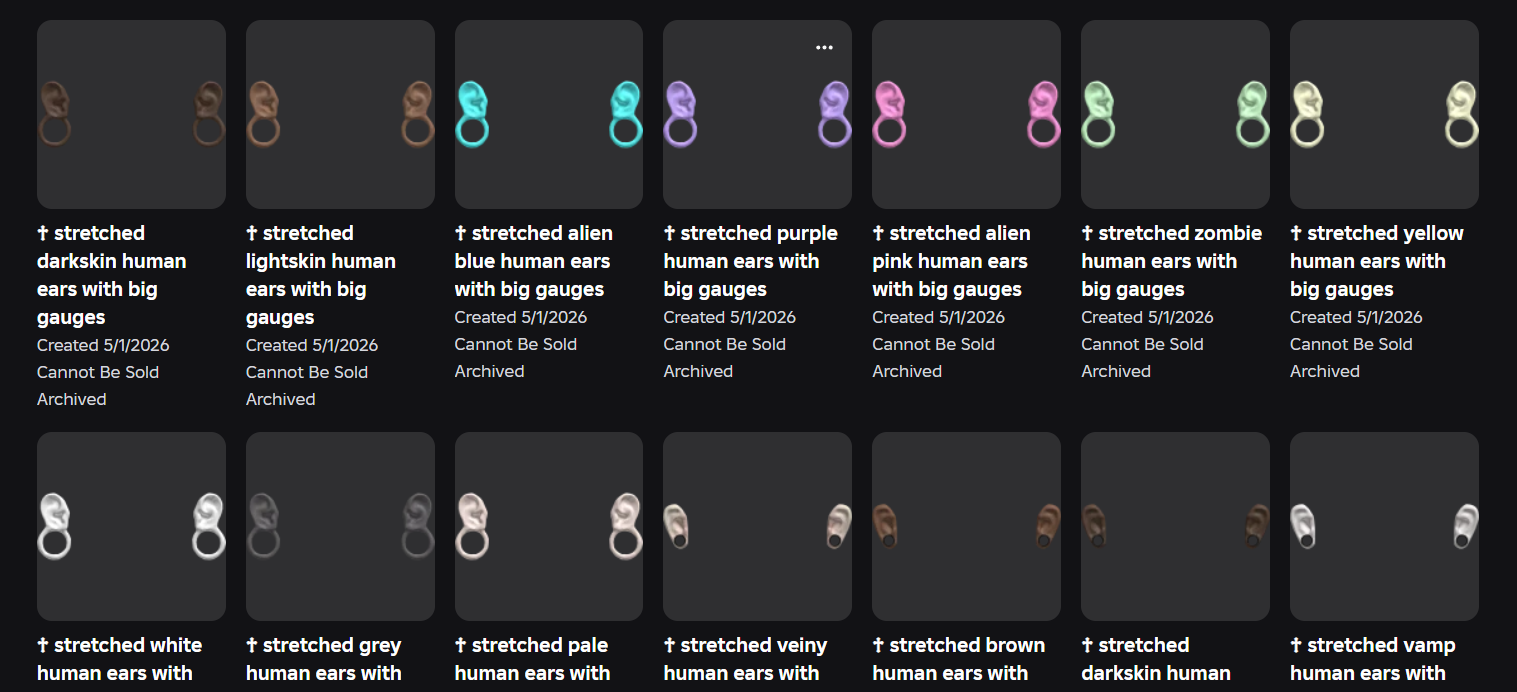
Task: Open the alien pink ears thumbnail
Action: click(966, 114)
